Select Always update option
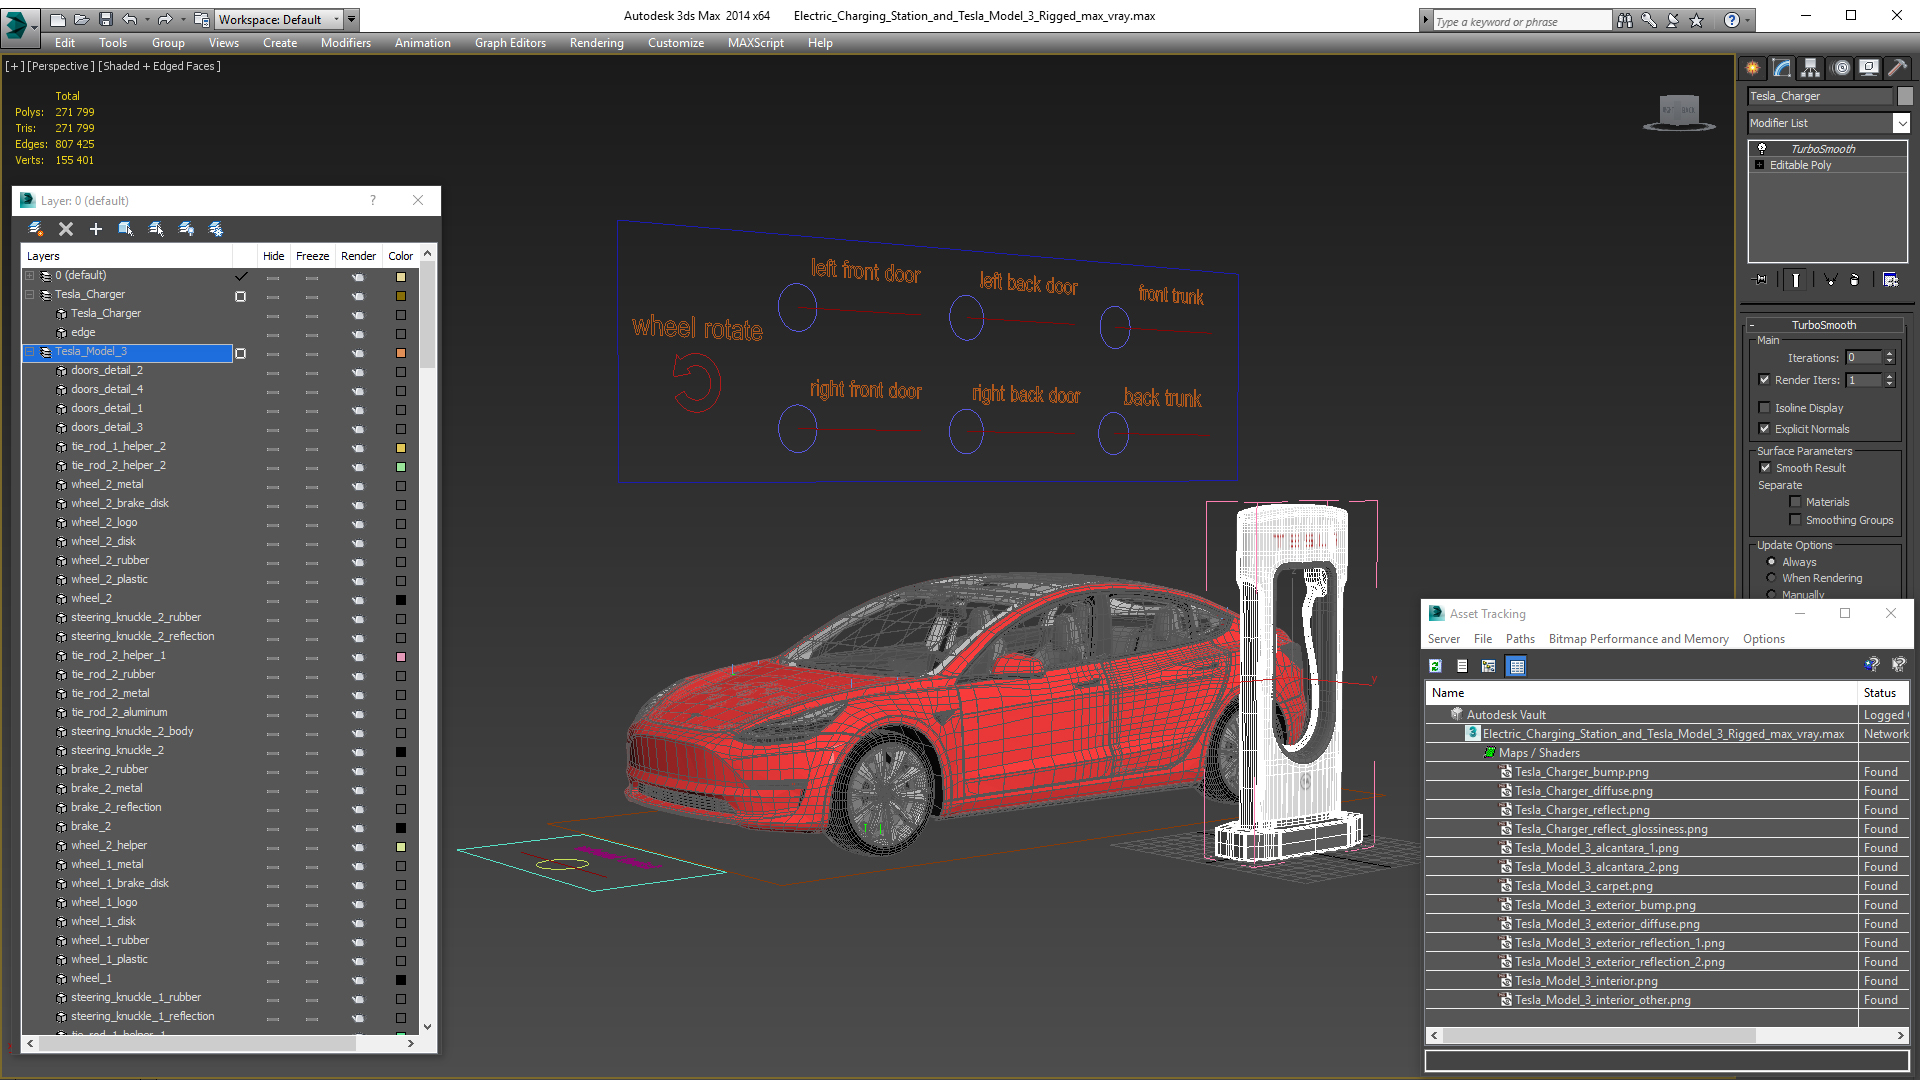The image size is (1920, 1080). (x=1771, y=562)
